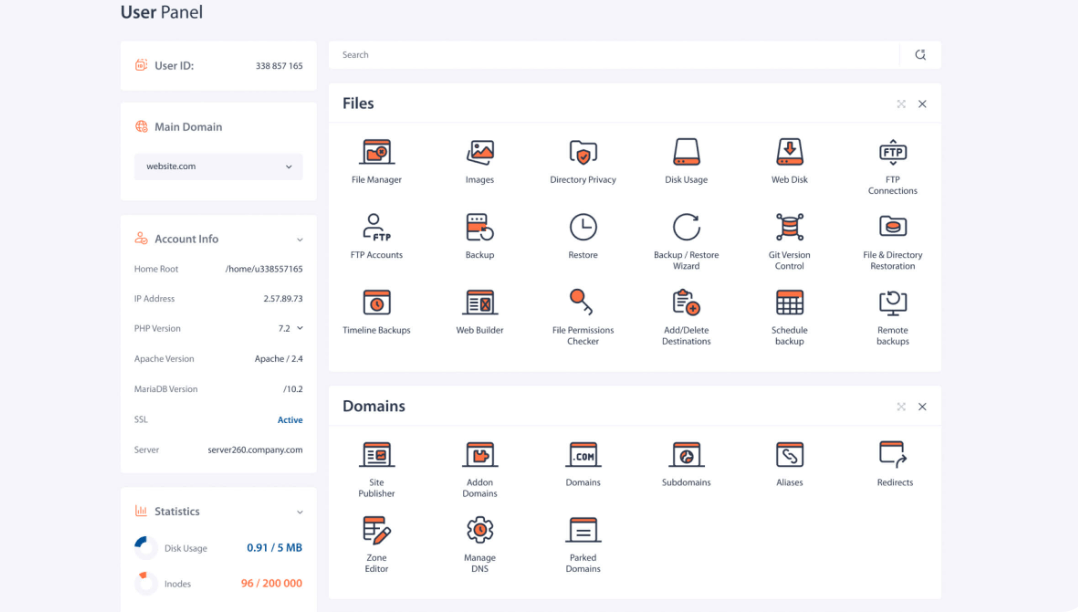Click the search magnifier button
1078x615 pixels.
(920, 55)
